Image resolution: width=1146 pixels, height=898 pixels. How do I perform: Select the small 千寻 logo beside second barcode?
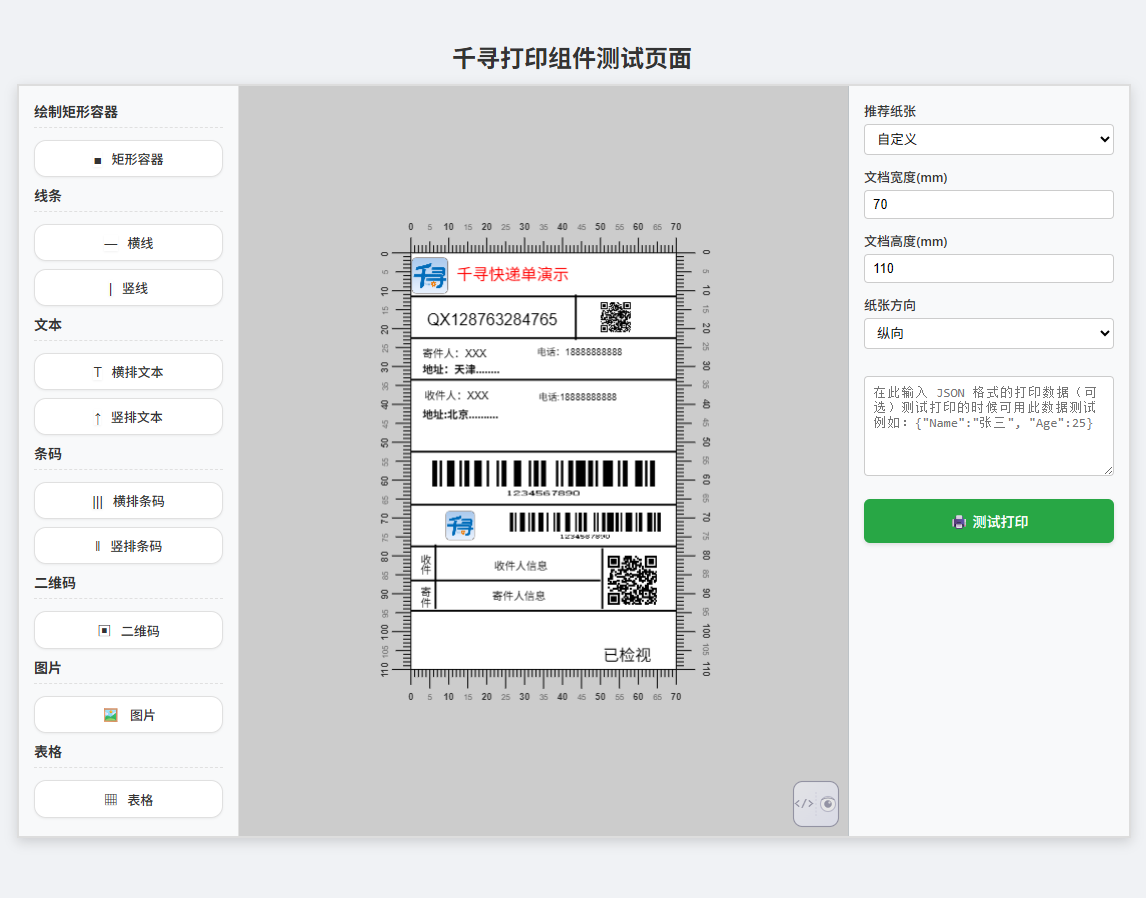[x=460, y=525]
